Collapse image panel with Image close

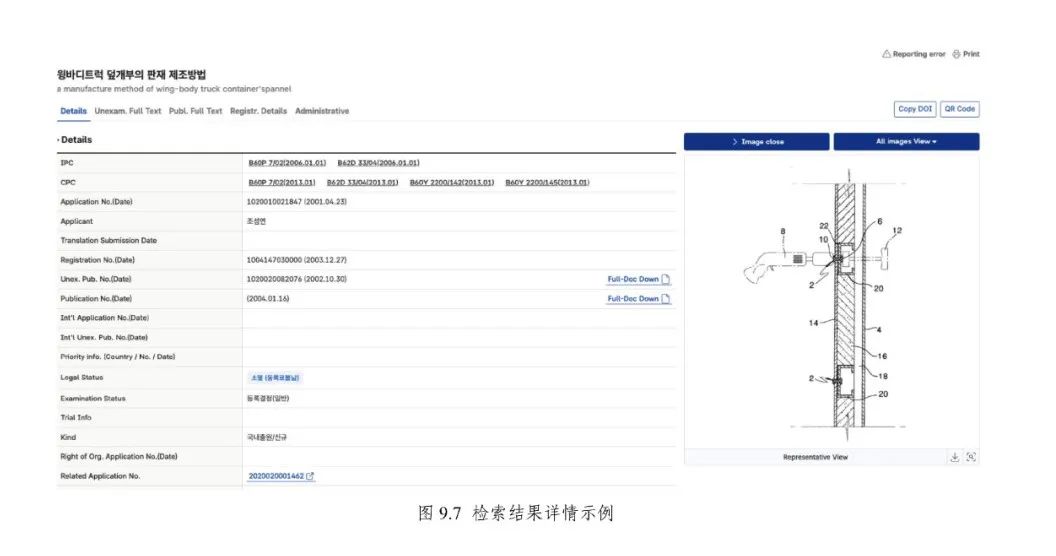pyautogui.click(x=757, y=142)
